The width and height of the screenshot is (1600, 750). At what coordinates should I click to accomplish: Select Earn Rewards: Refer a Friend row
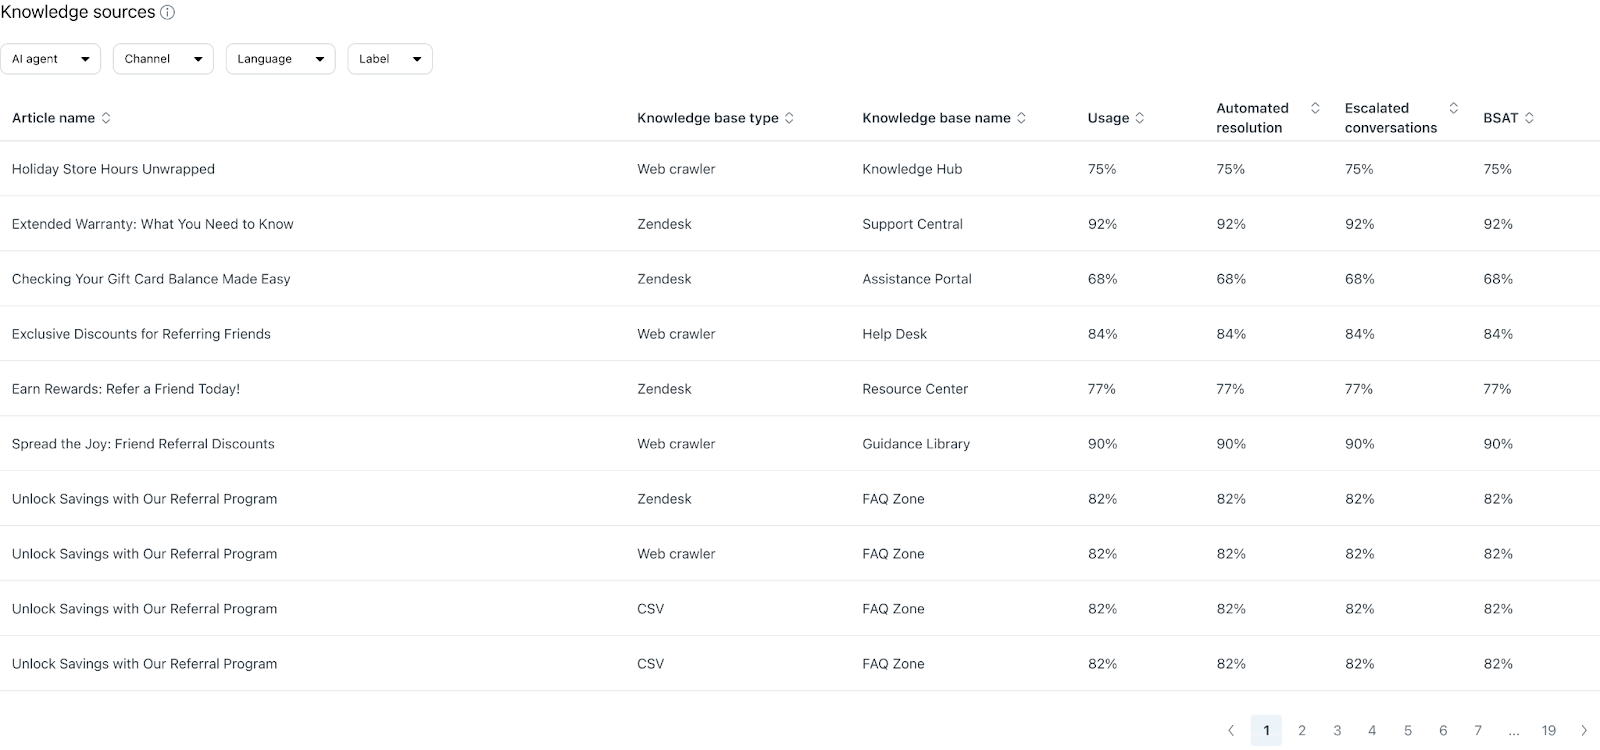point(800,389)
